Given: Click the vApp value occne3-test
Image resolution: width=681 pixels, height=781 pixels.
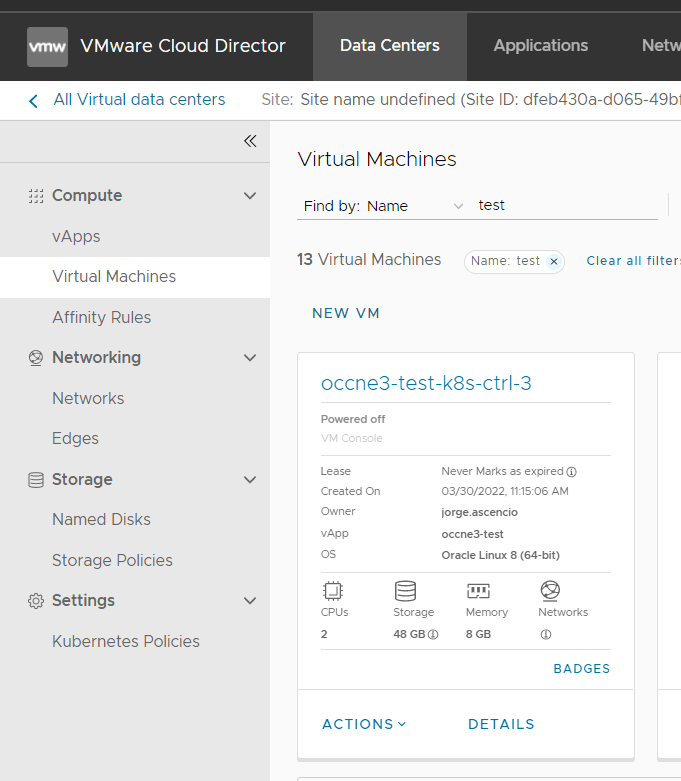Looking at the screenshot, I should coord(472,534).
